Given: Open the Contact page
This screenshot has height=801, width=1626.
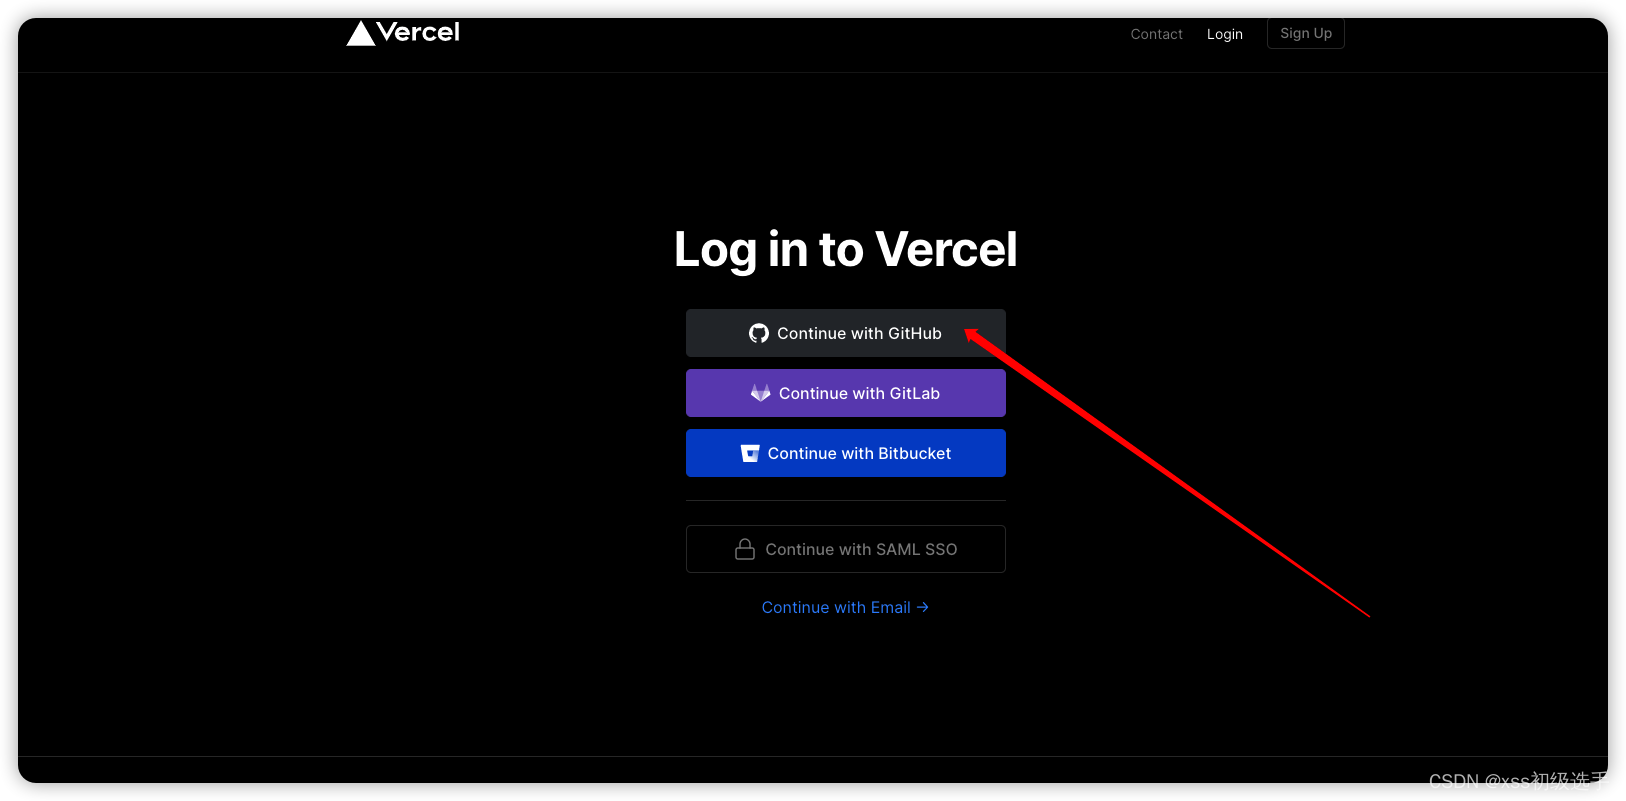Looking at the screenshot, I should pos(1156,33).
